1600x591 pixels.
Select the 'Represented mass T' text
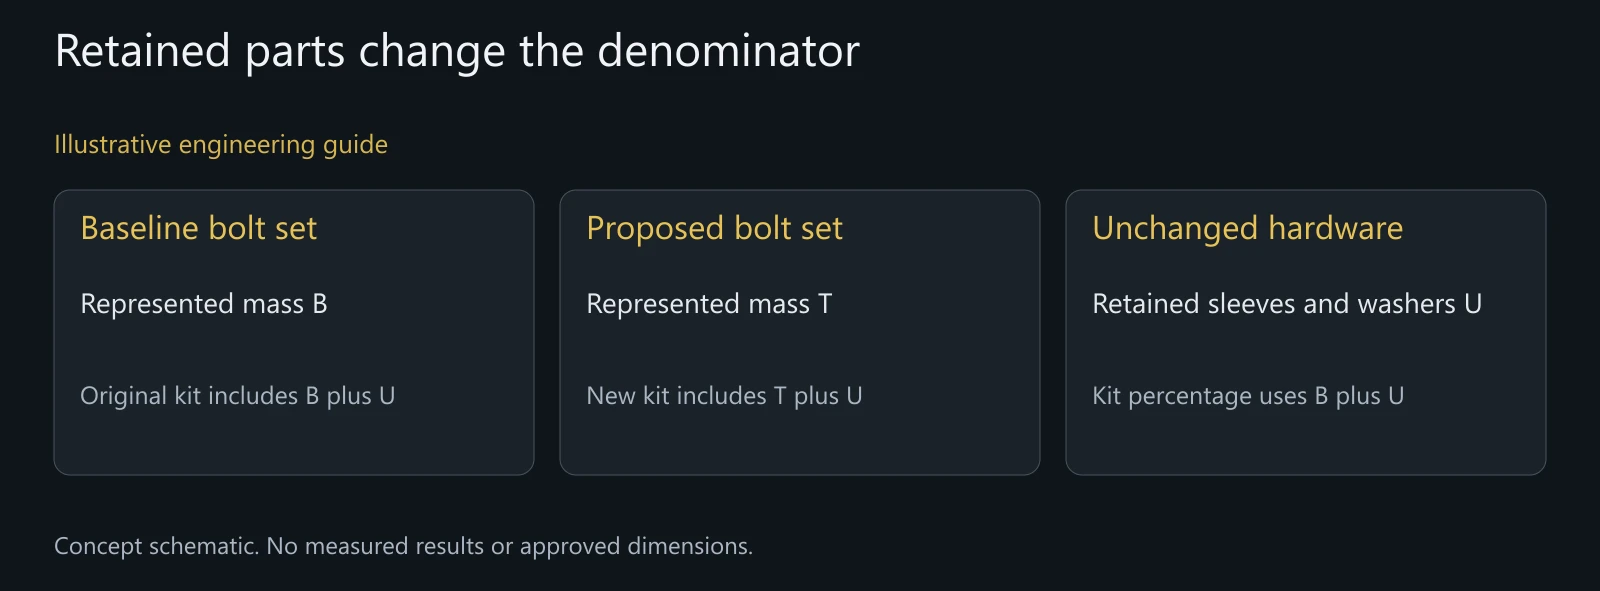[709, 304]
